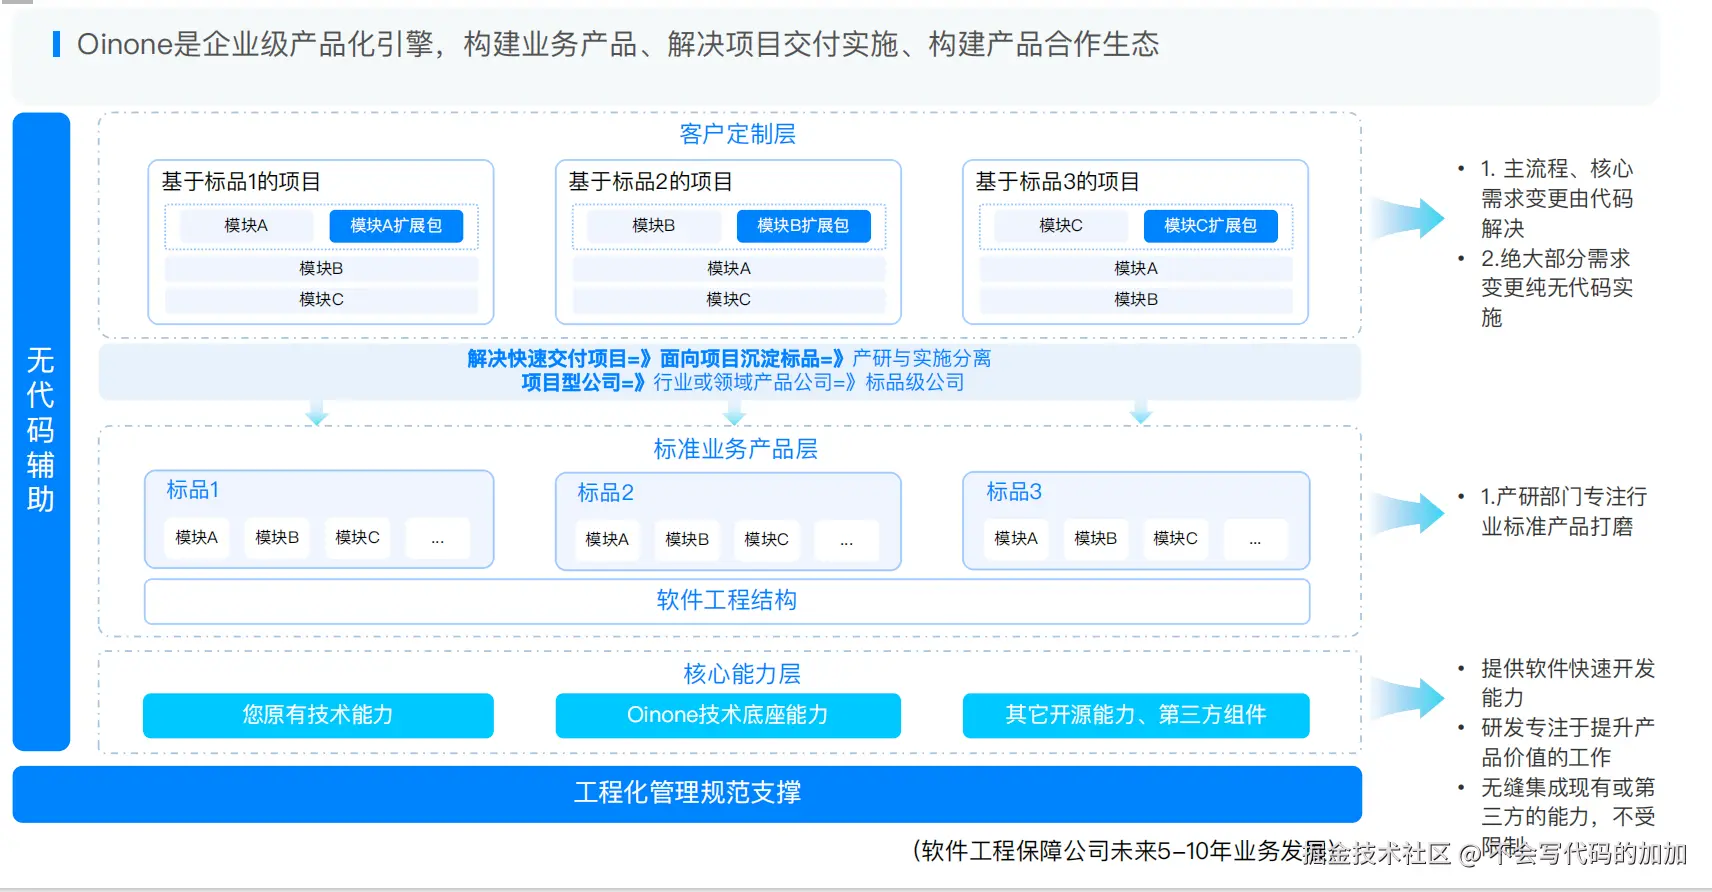Click 模块B chip inside 标品3
Viewport: 1712px width, 892px height.
1095,539
